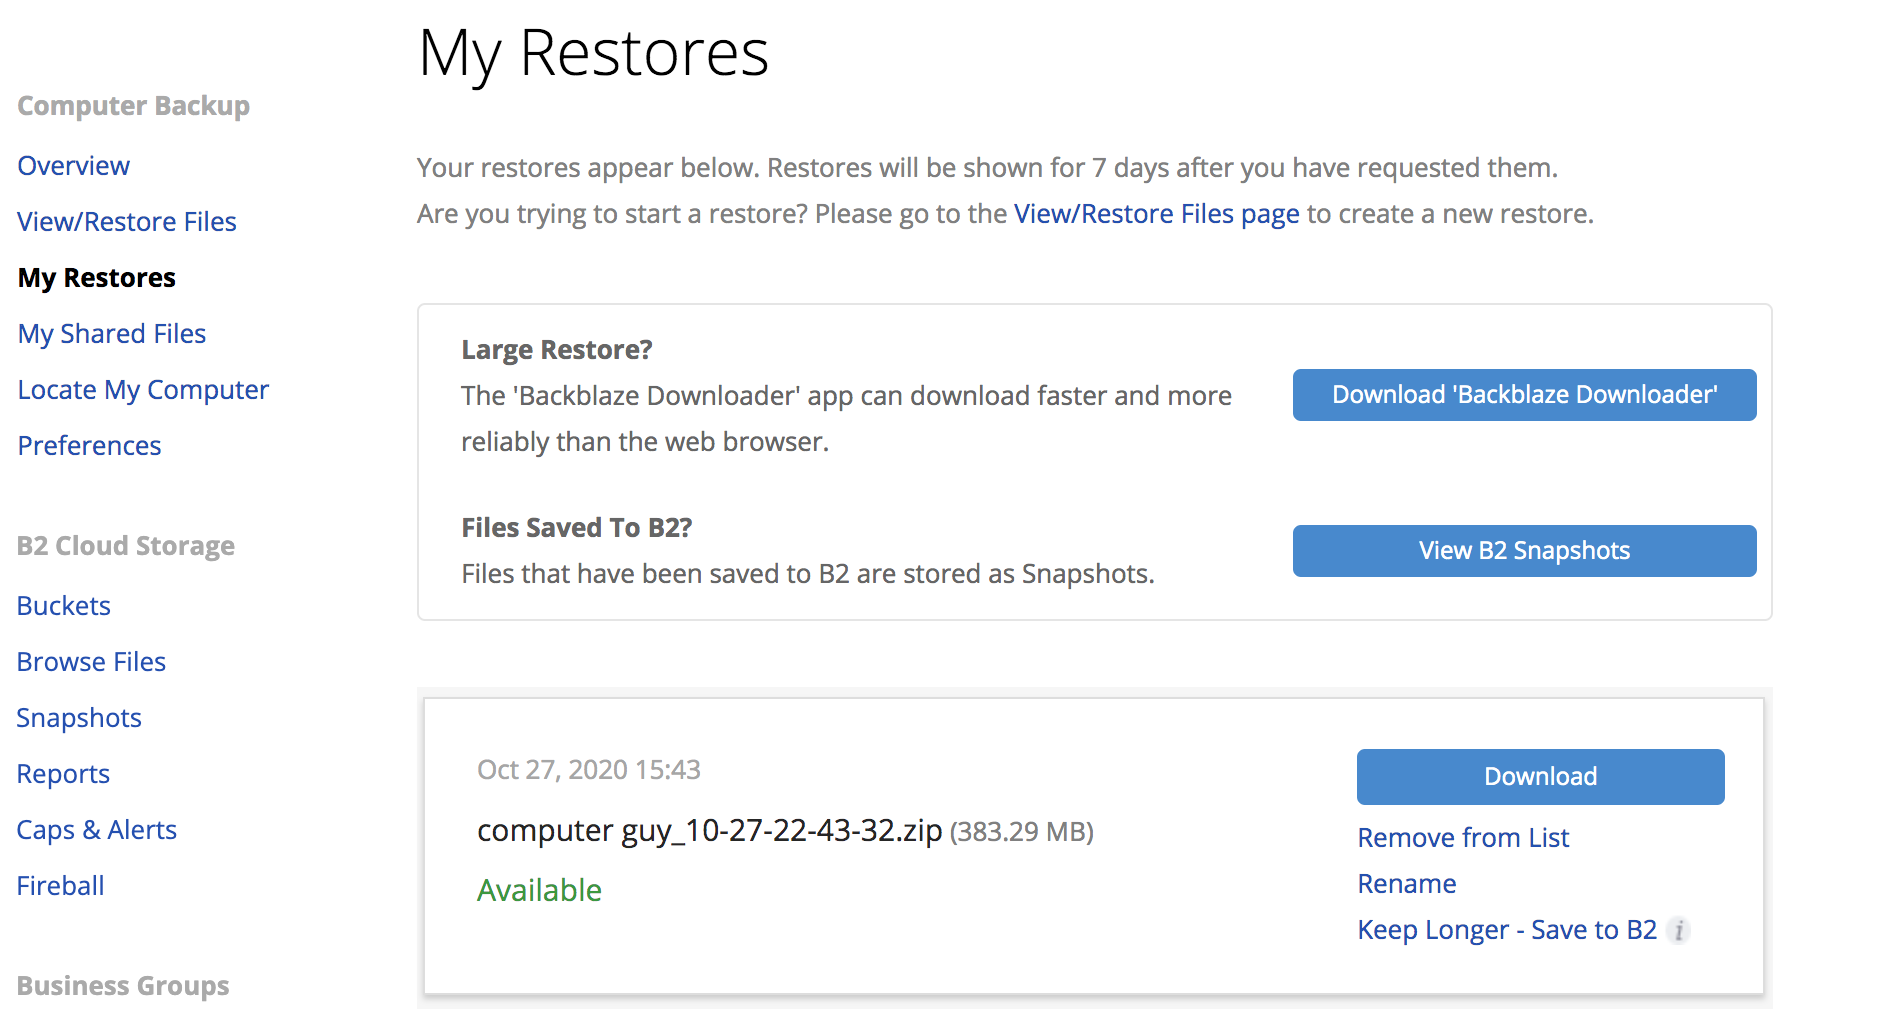Rename the restore file
The height and width of the screenshot is (1009, 1903).
tap(1407, 884)
